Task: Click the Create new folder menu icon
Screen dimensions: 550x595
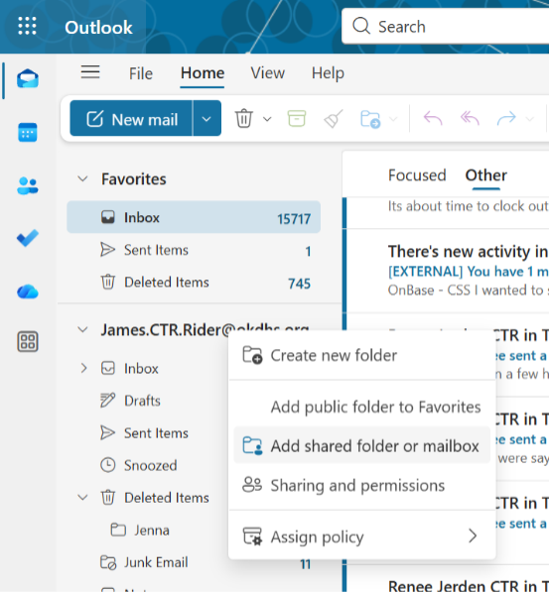Action: [252, 355]
